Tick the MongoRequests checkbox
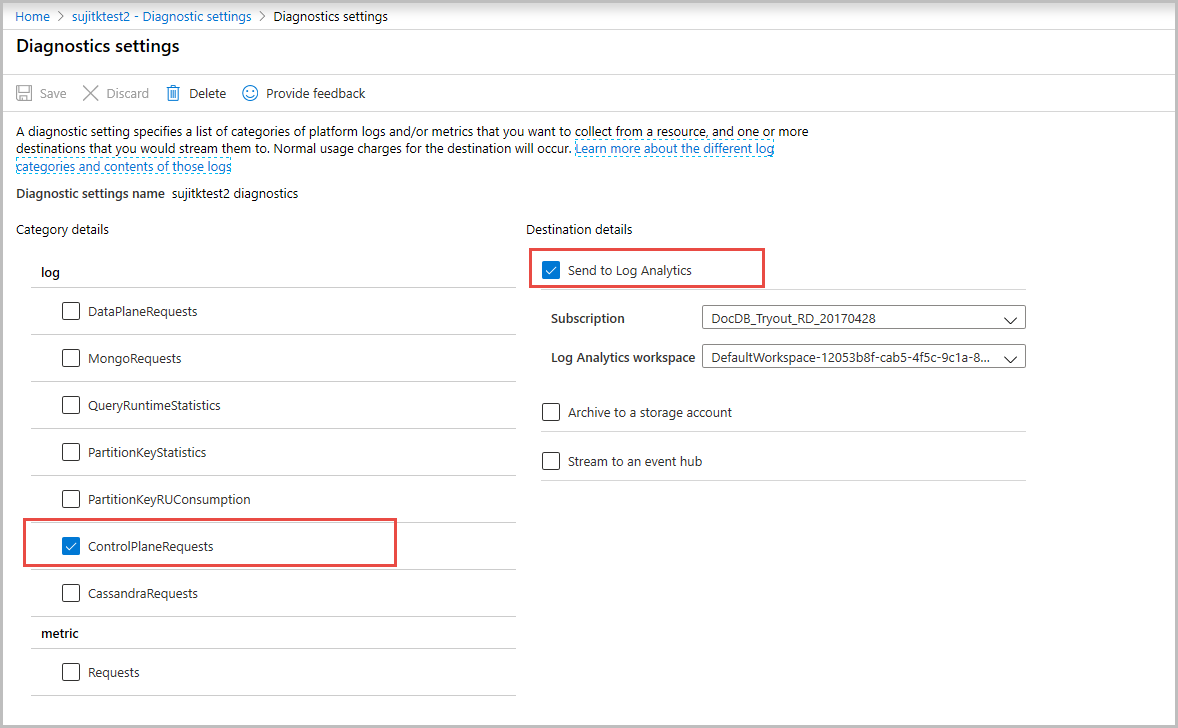Image resolution: width=1178 pixels, height=728 pixels. tap(71, 358)
